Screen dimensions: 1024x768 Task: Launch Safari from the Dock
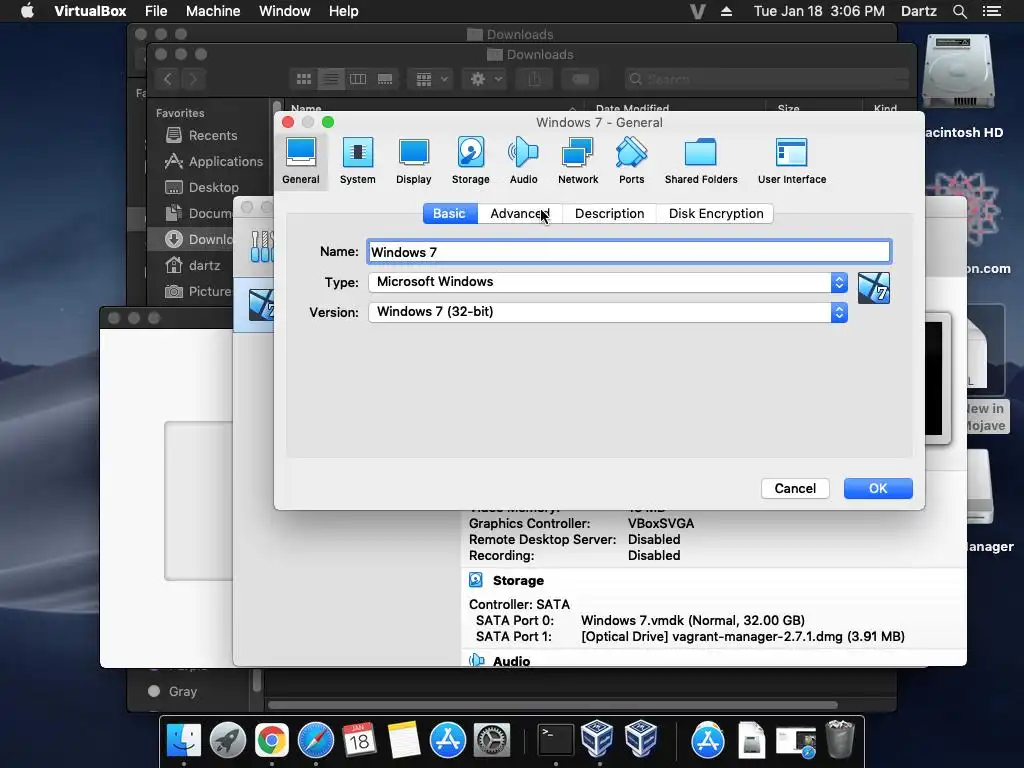click(315, 741)
